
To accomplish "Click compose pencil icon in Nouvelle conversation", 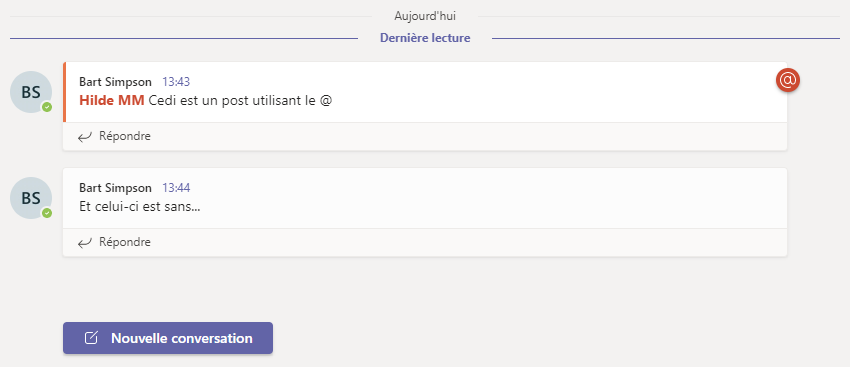I will coord(92,338).
